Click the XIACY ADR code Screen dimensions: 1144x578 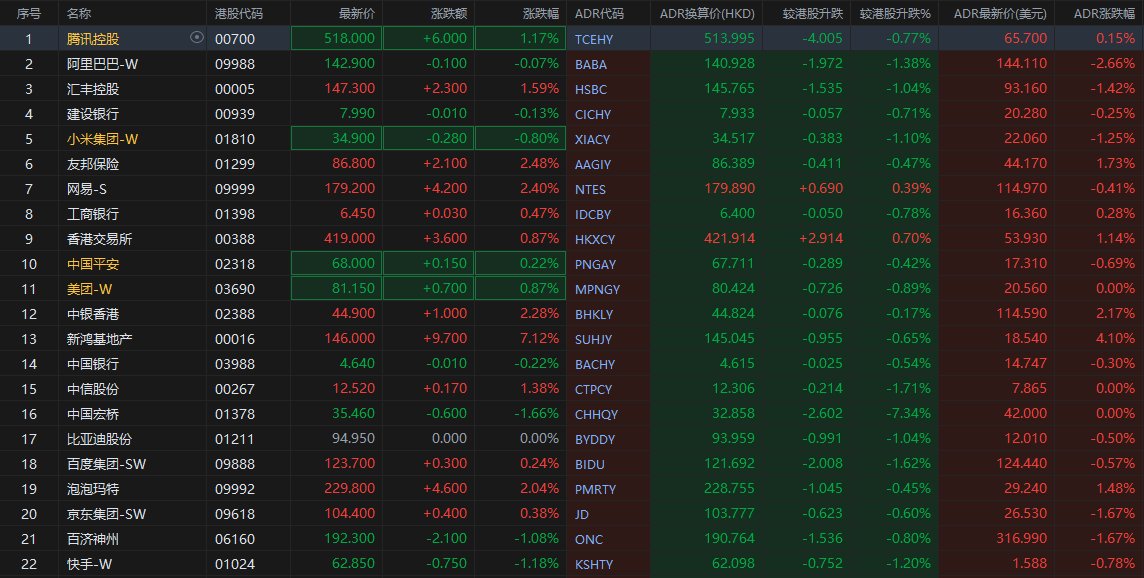tap(592, 139)
